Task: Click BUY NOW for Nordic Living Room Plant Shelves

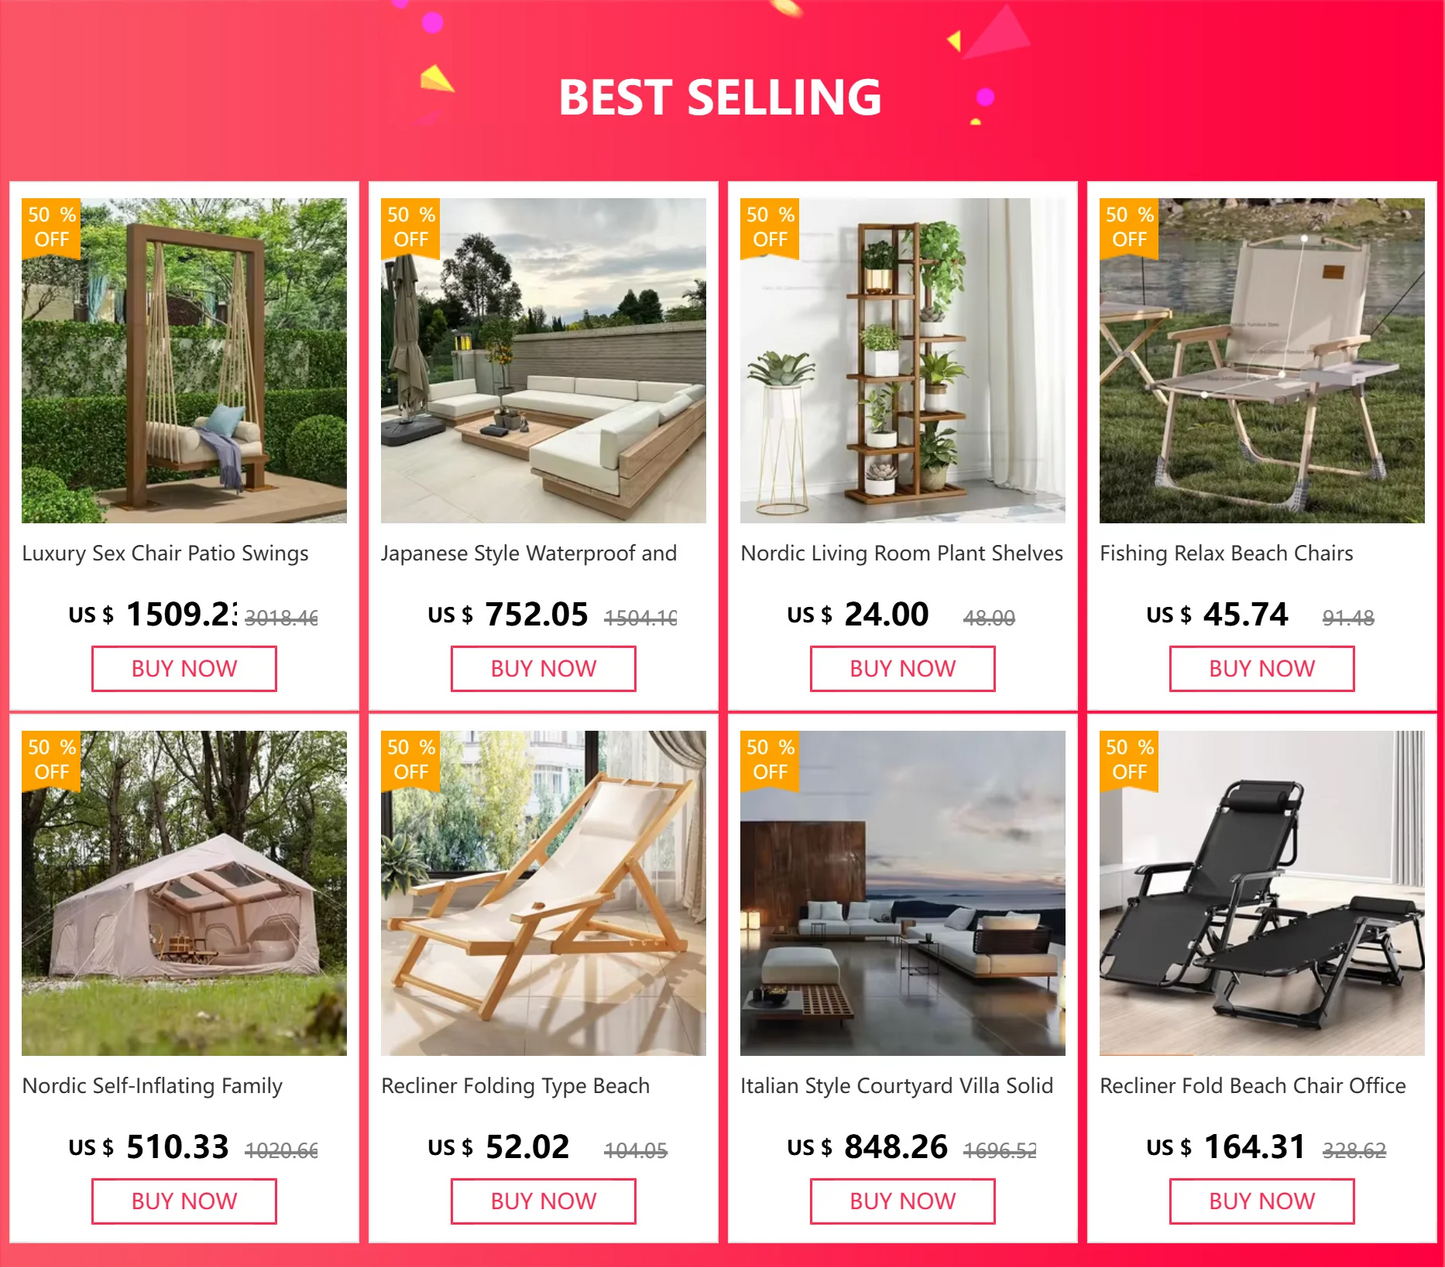Action: 901,668
